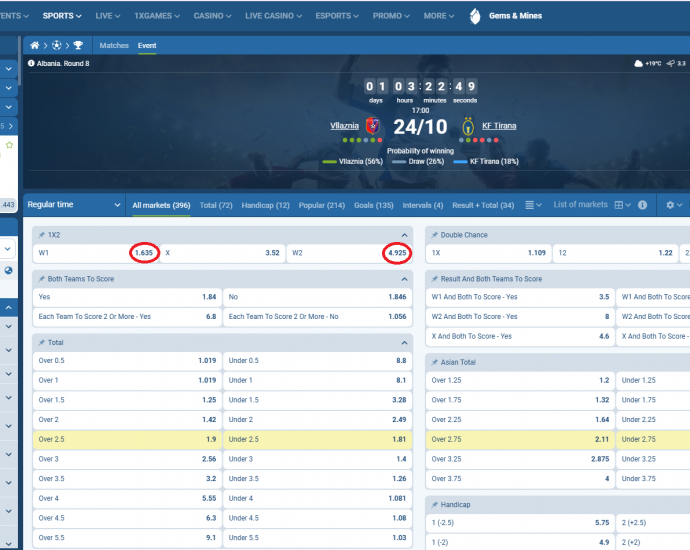Select Total (72) tab
690x550 pixels.
tap(216, 205)
